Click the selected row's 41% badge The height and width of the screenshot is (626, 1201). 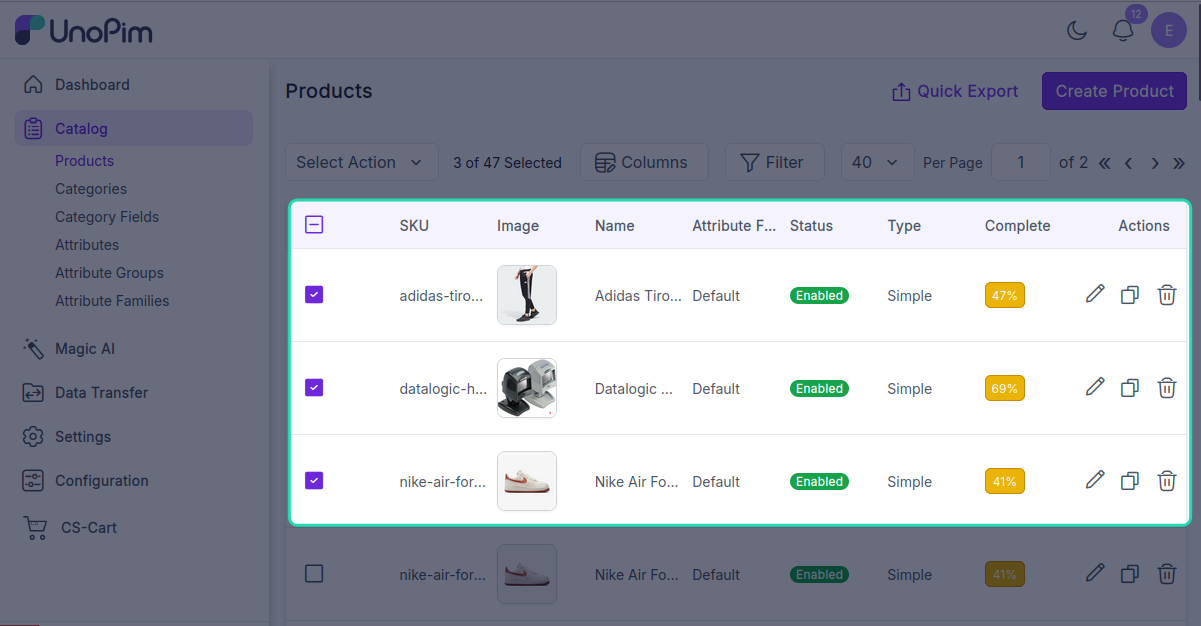(1005, 481)
